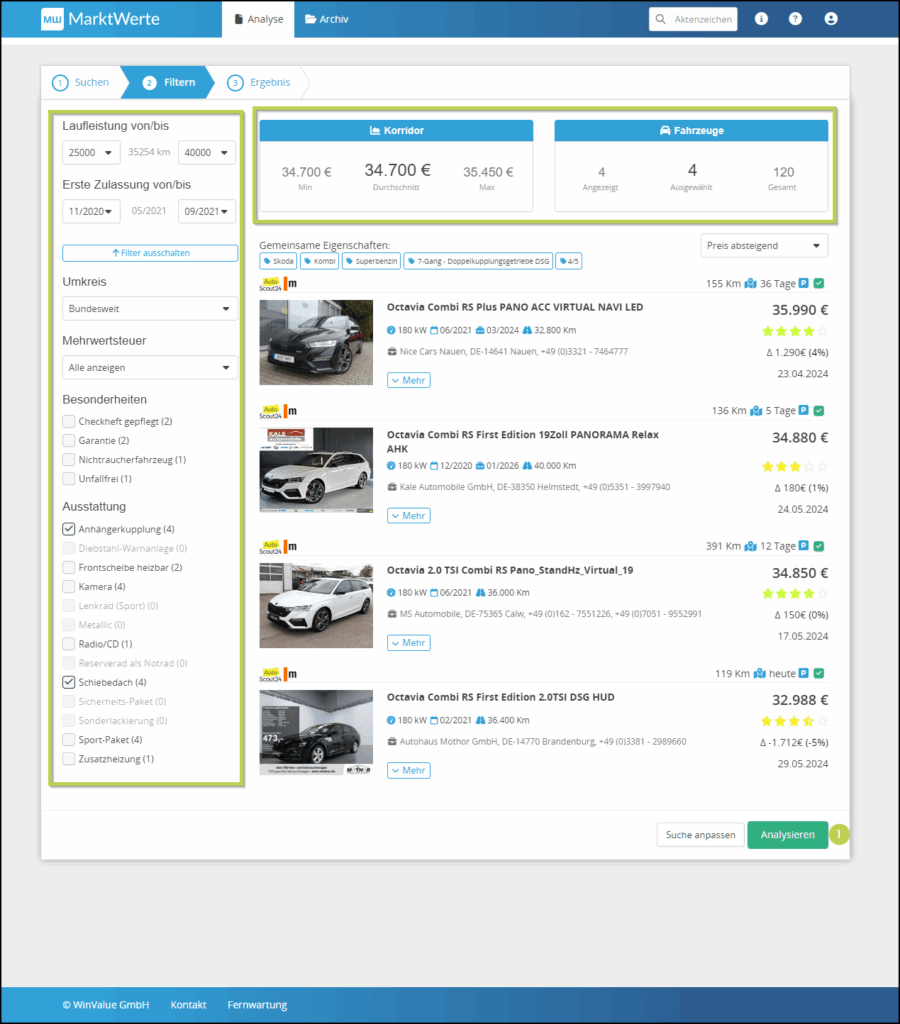
Task: Go to the Suchen step
Action: [81, 82]
